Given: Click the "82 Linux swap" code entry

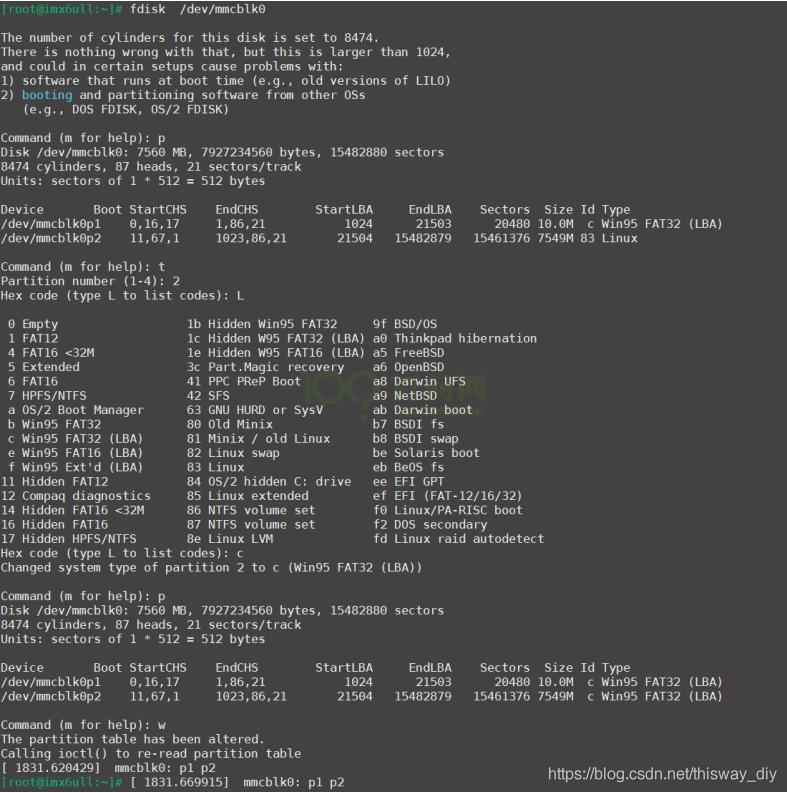Looking at the screenshot, I should pyautogui.click(x=234, y=453).
